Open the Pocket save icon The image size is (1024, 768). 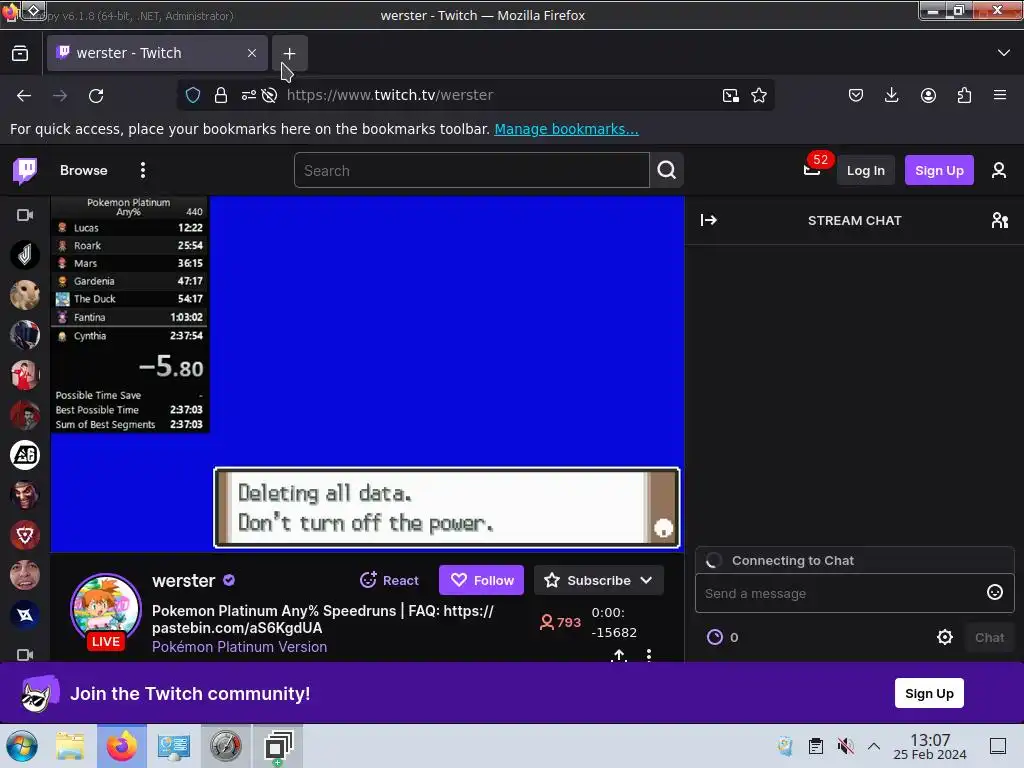856,95
